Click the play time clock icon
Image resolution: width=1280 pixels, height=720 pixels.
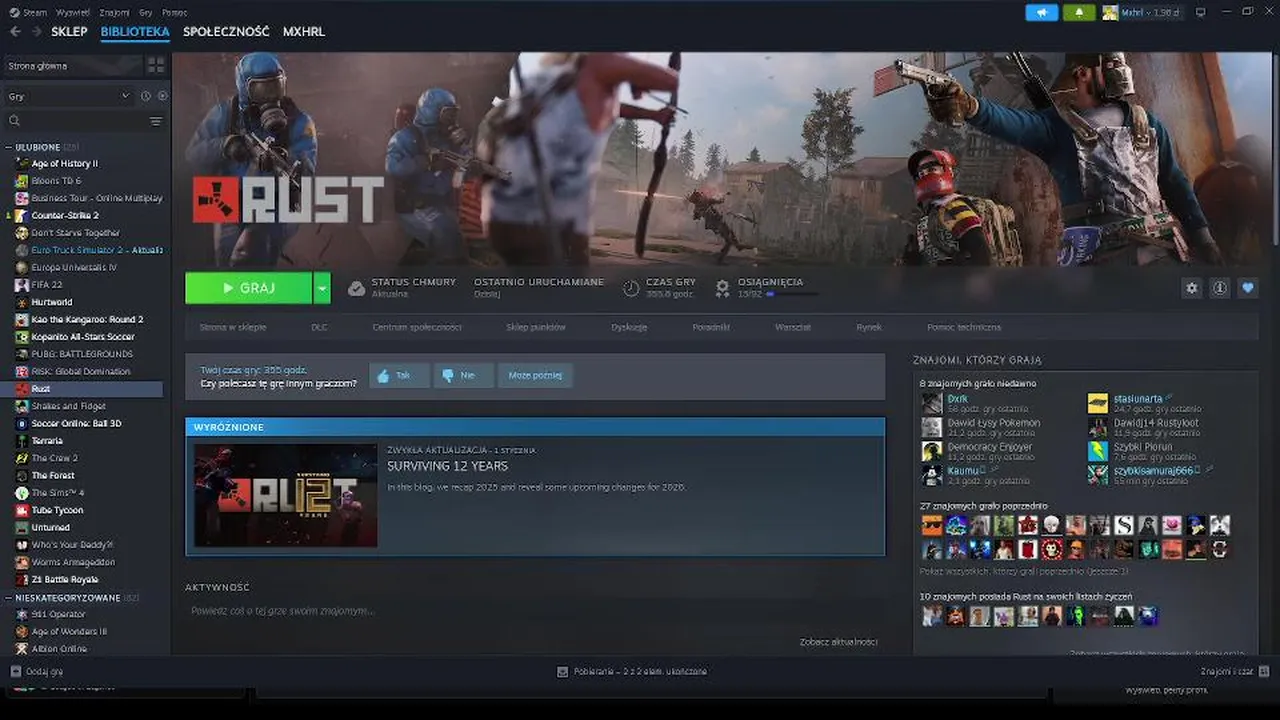click(x=631, y=288)
